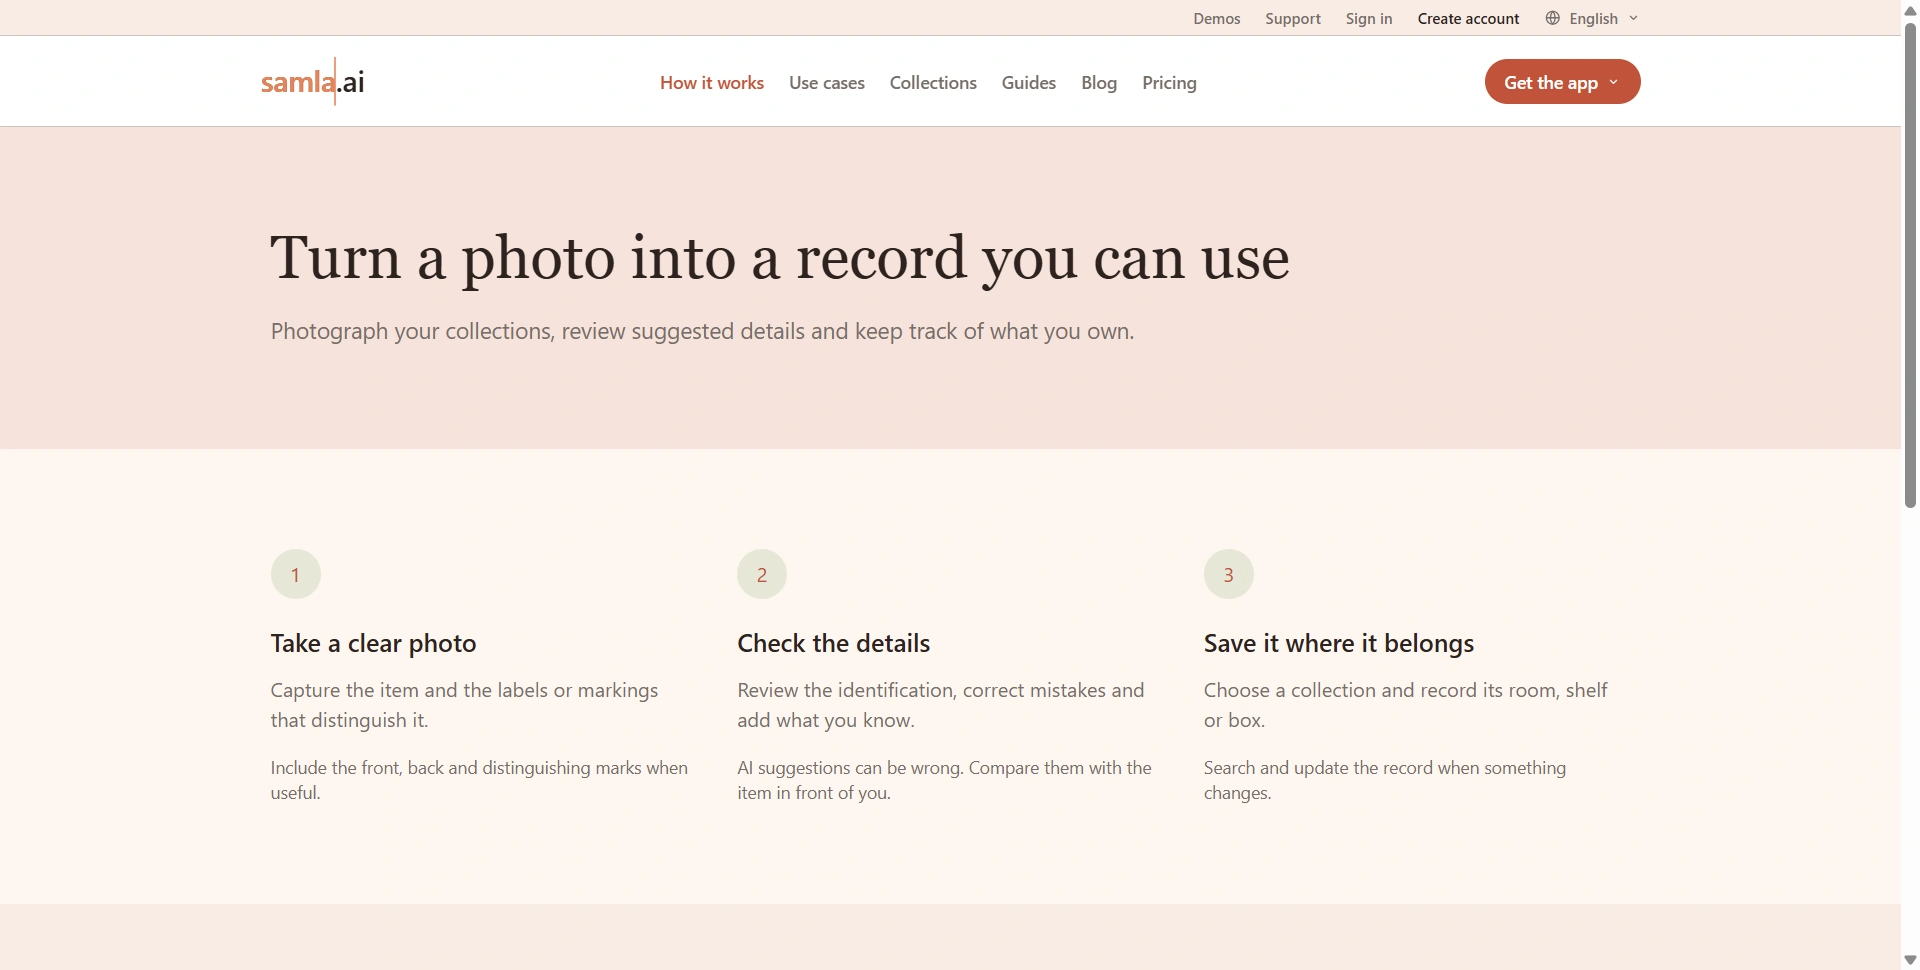Click Create account
The image size is (1920, 970).
click(x=1468, y=19)
